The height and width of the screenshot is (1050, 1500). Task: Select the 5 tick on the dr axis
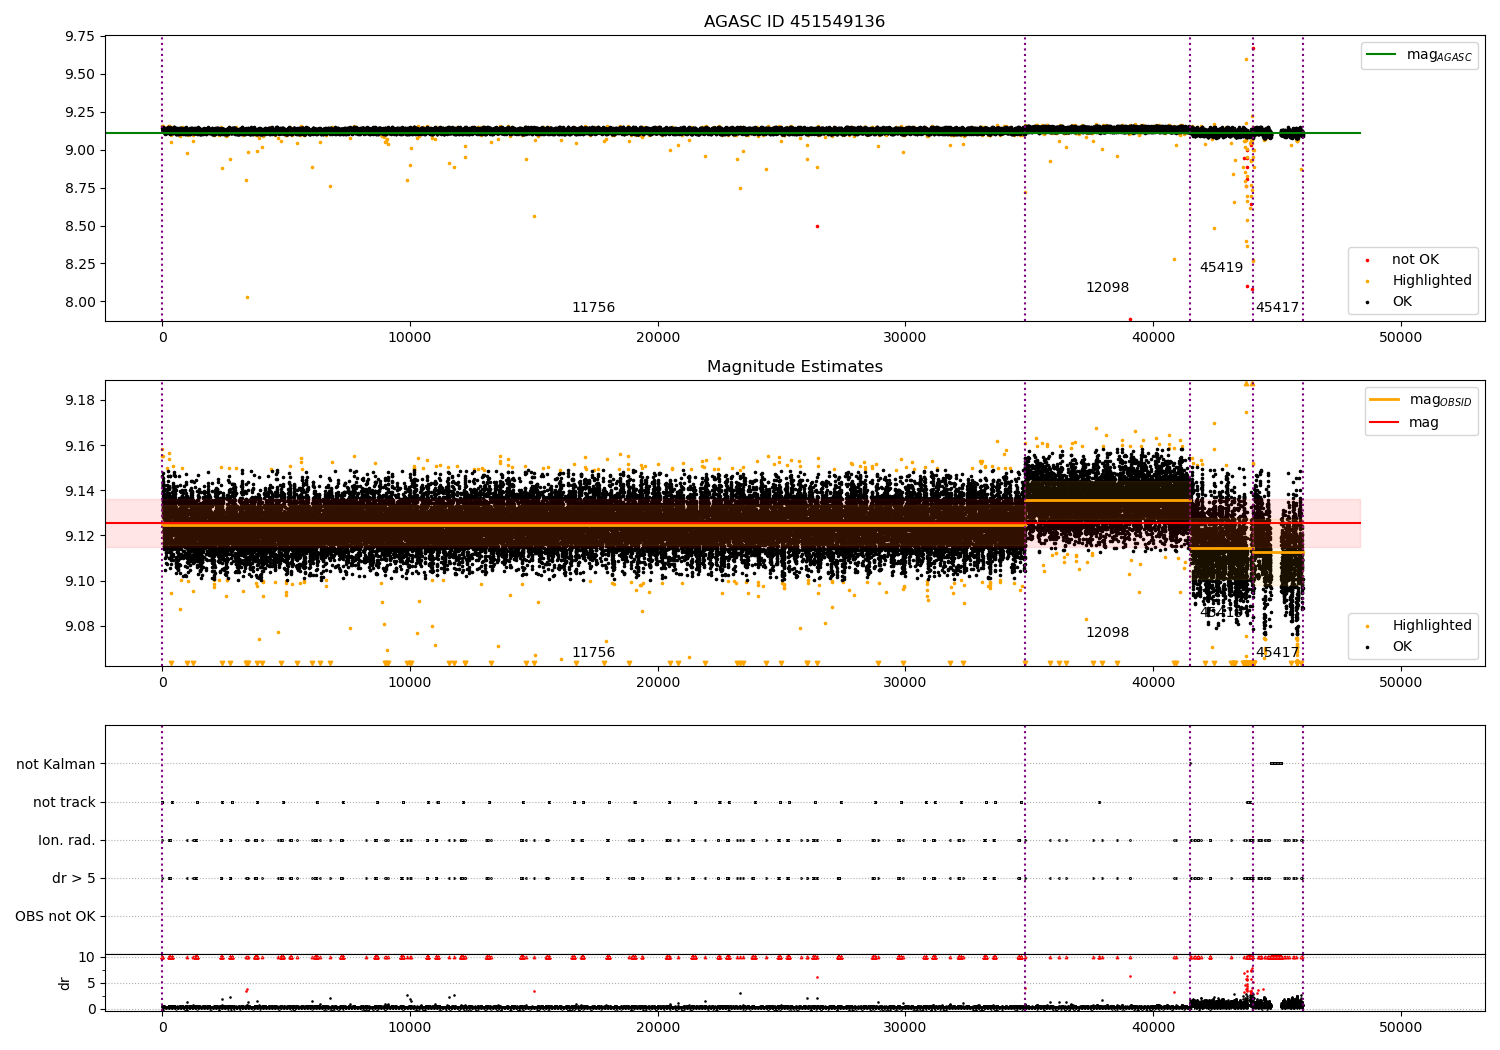tap(91, 983)
